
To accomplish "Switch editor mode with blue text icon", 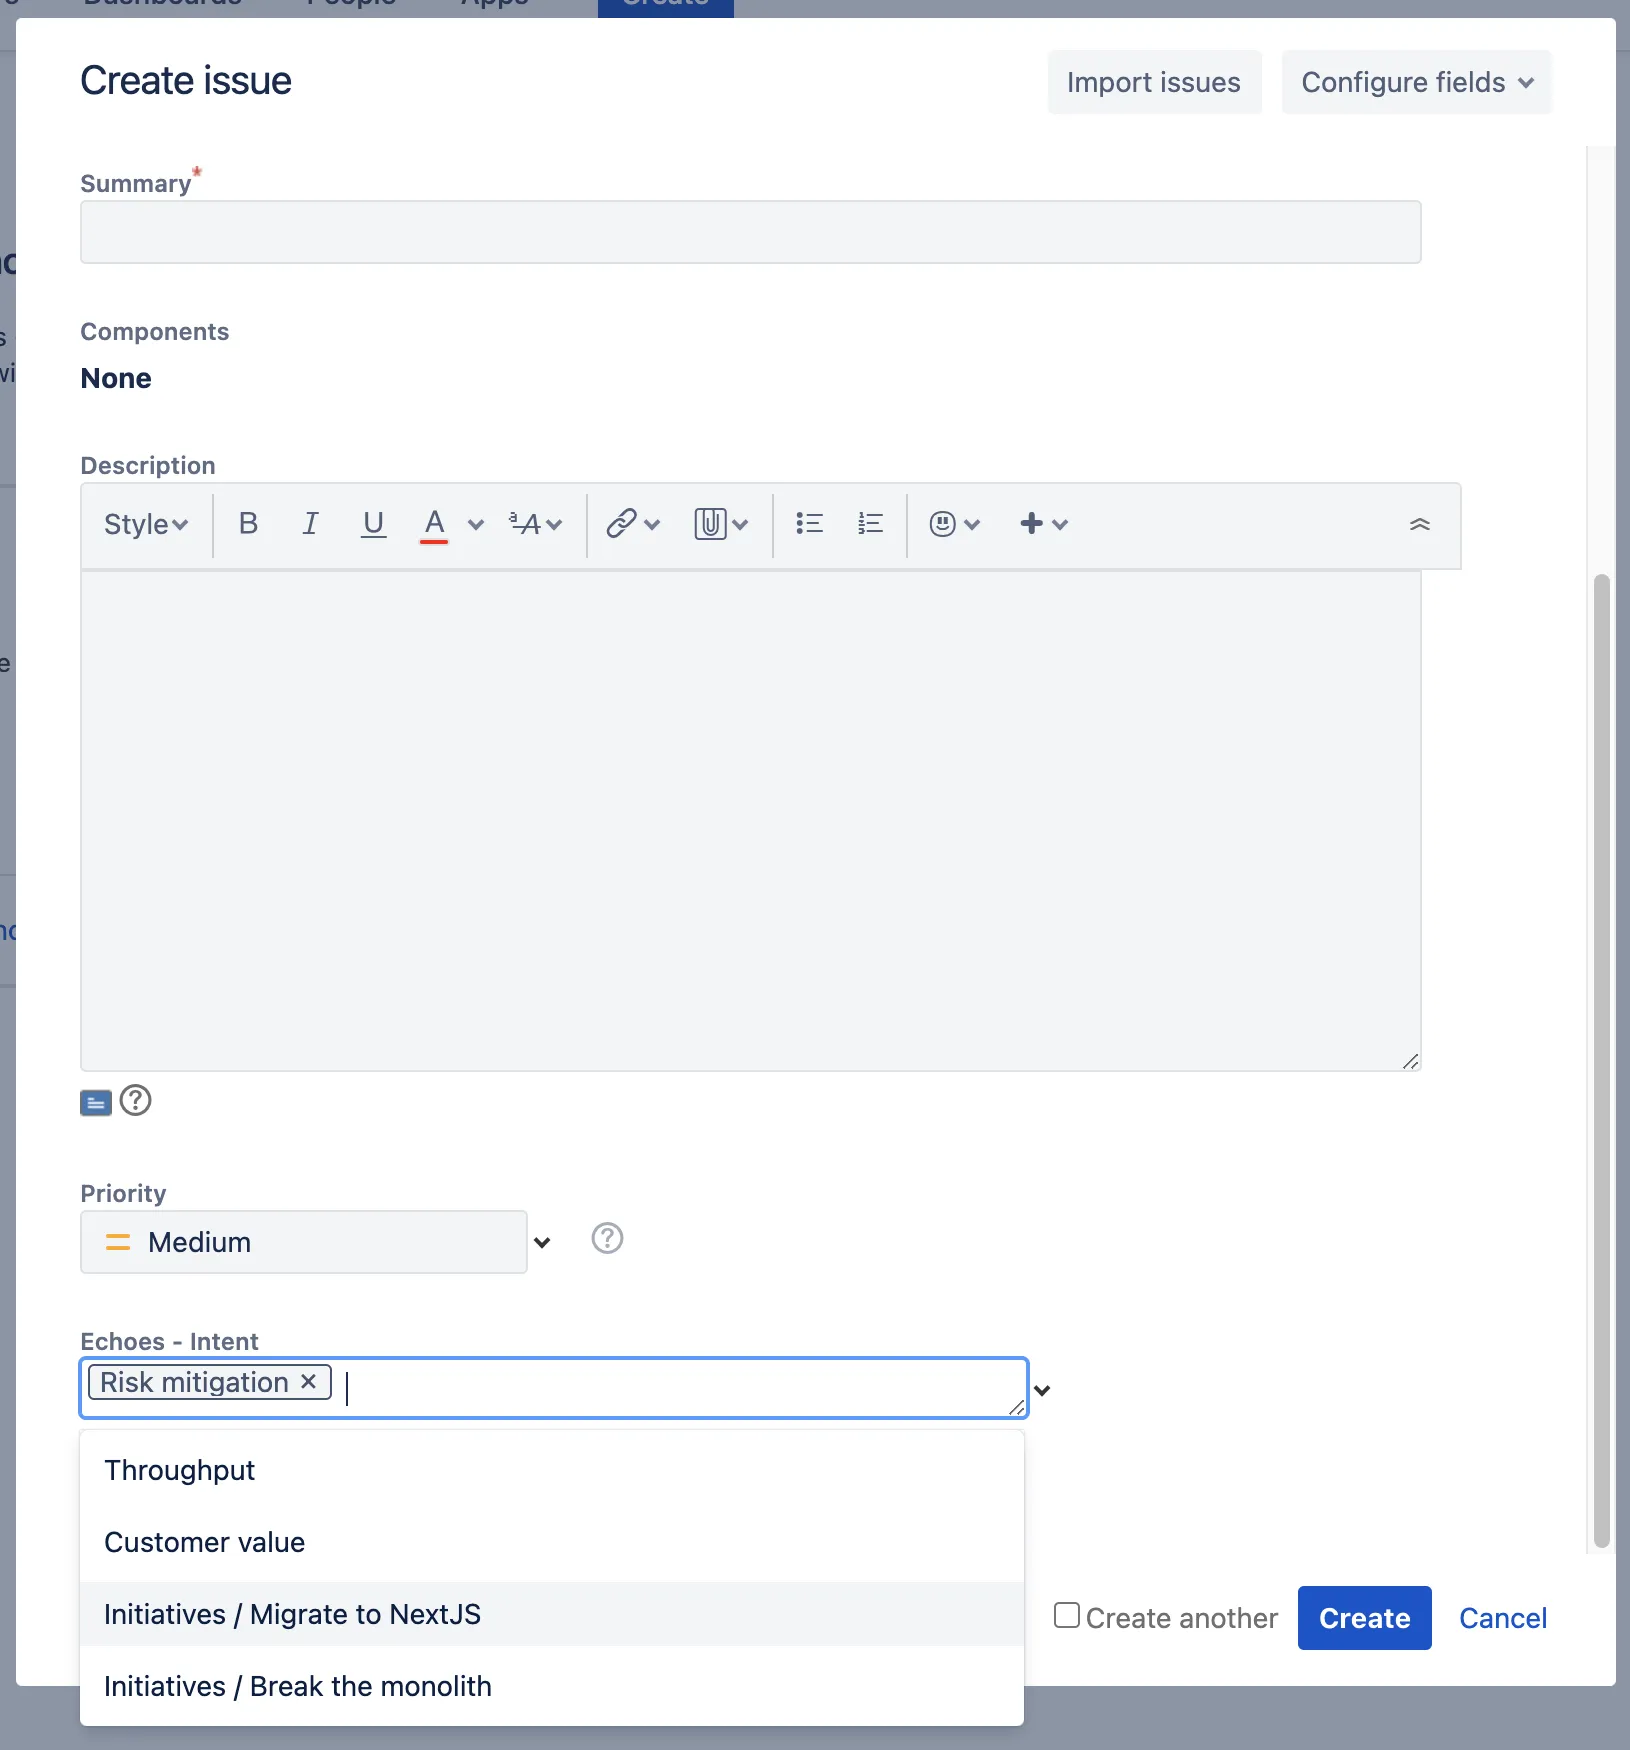I will [x=96, y=1102].
